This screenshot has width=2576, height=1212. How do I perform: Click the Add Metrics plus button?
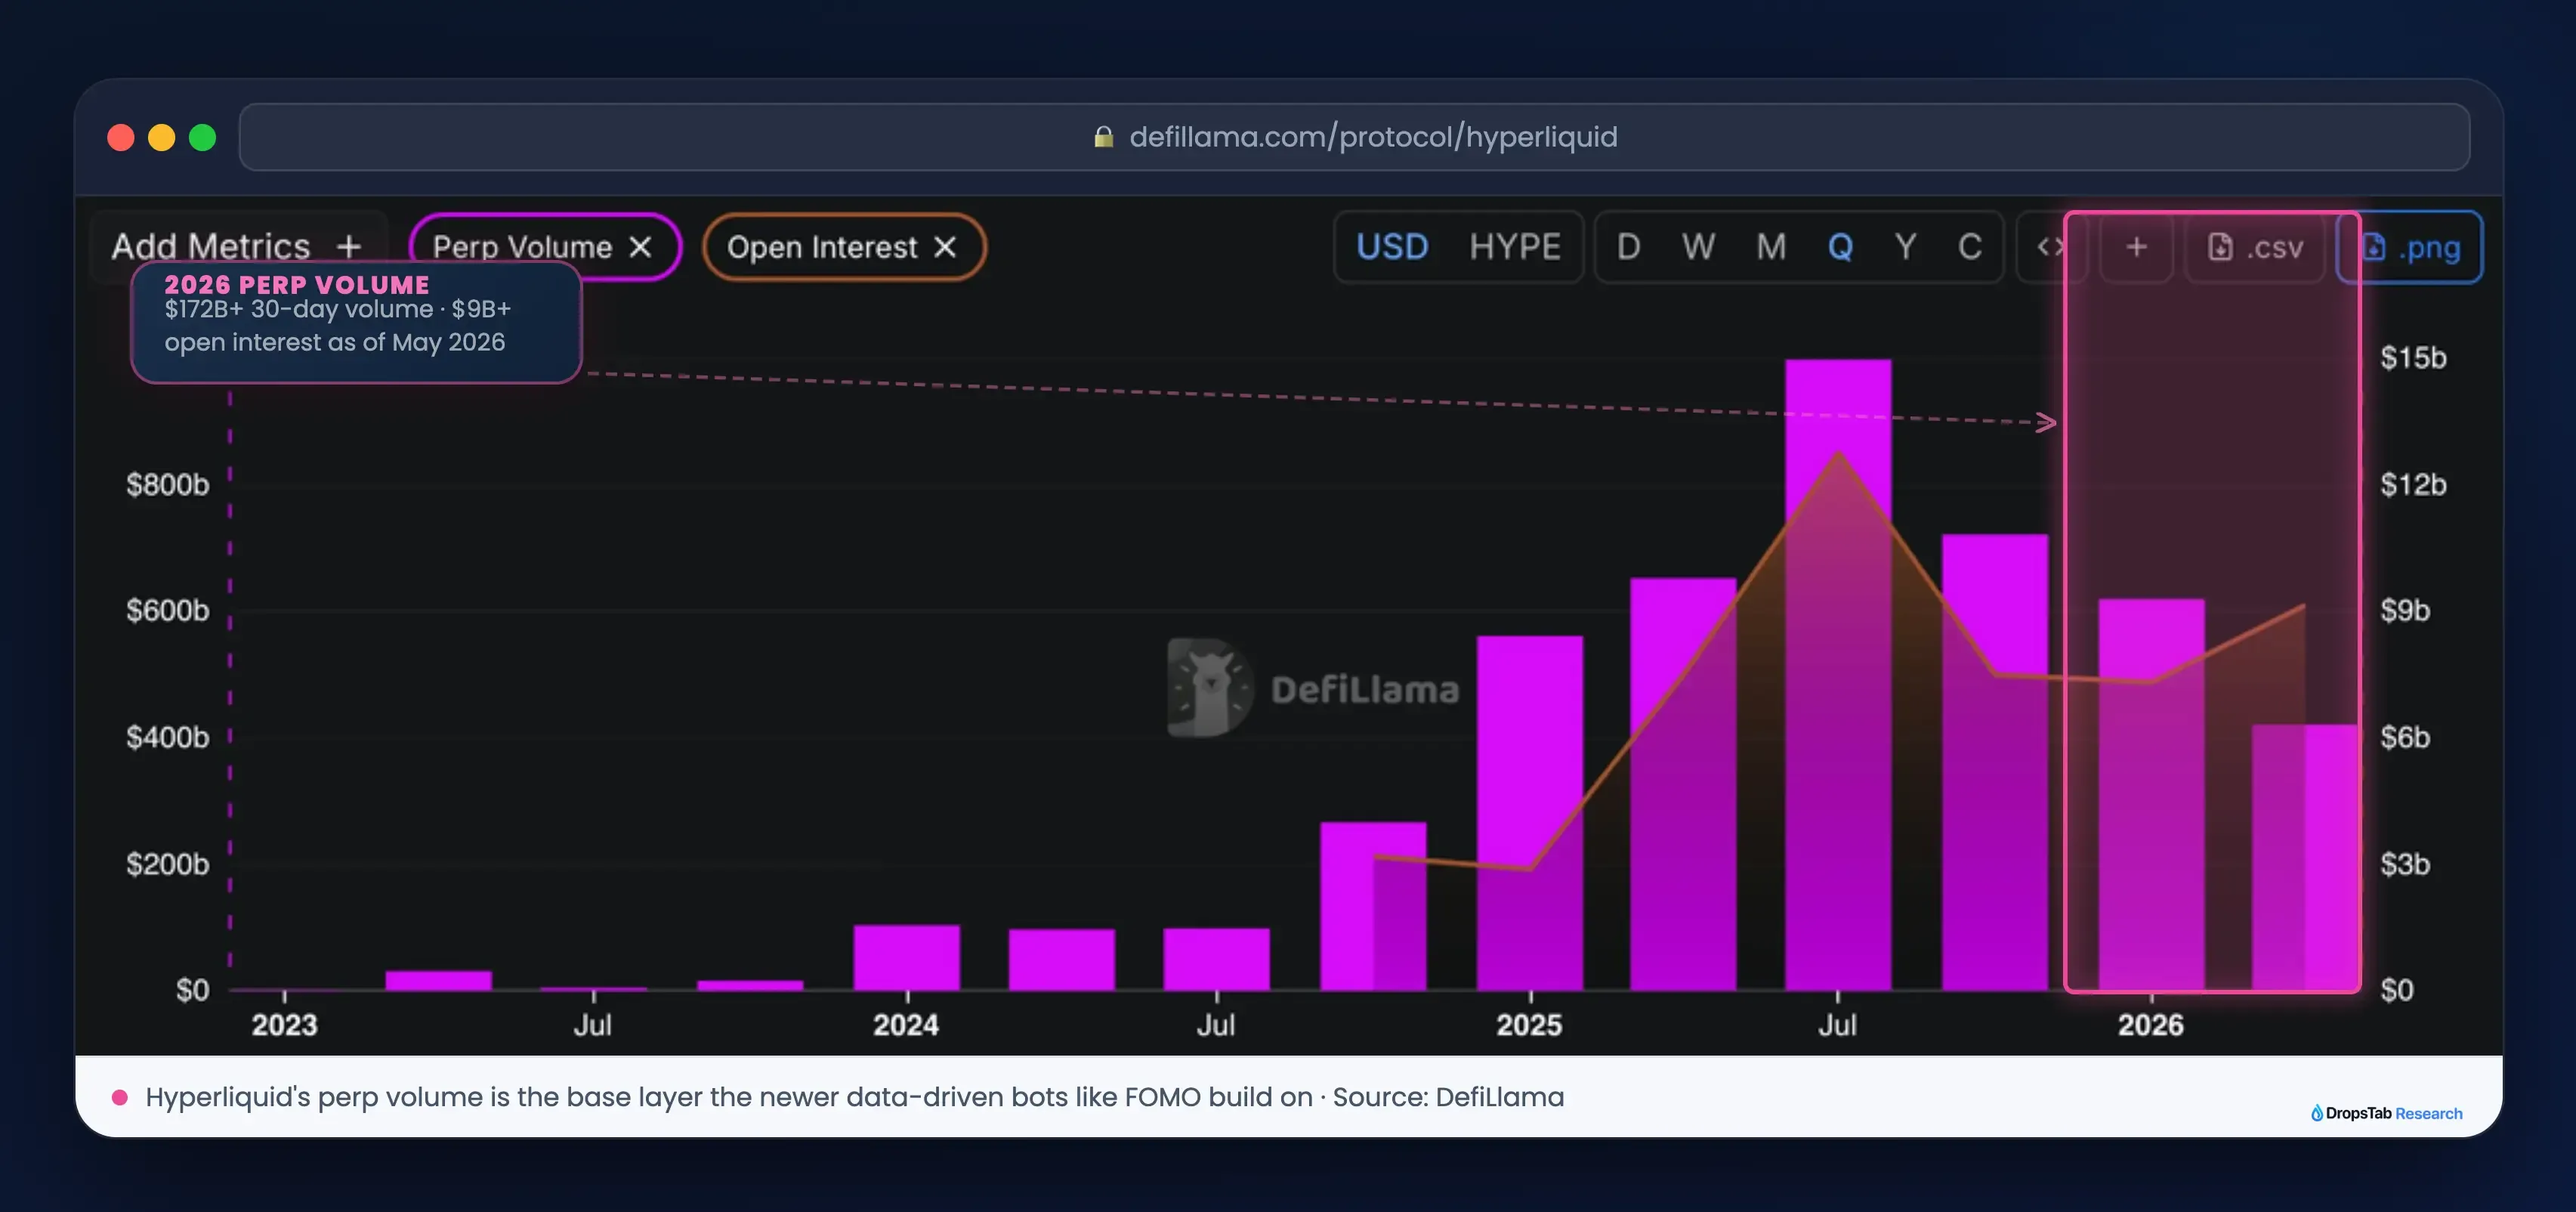pos(348,246)
